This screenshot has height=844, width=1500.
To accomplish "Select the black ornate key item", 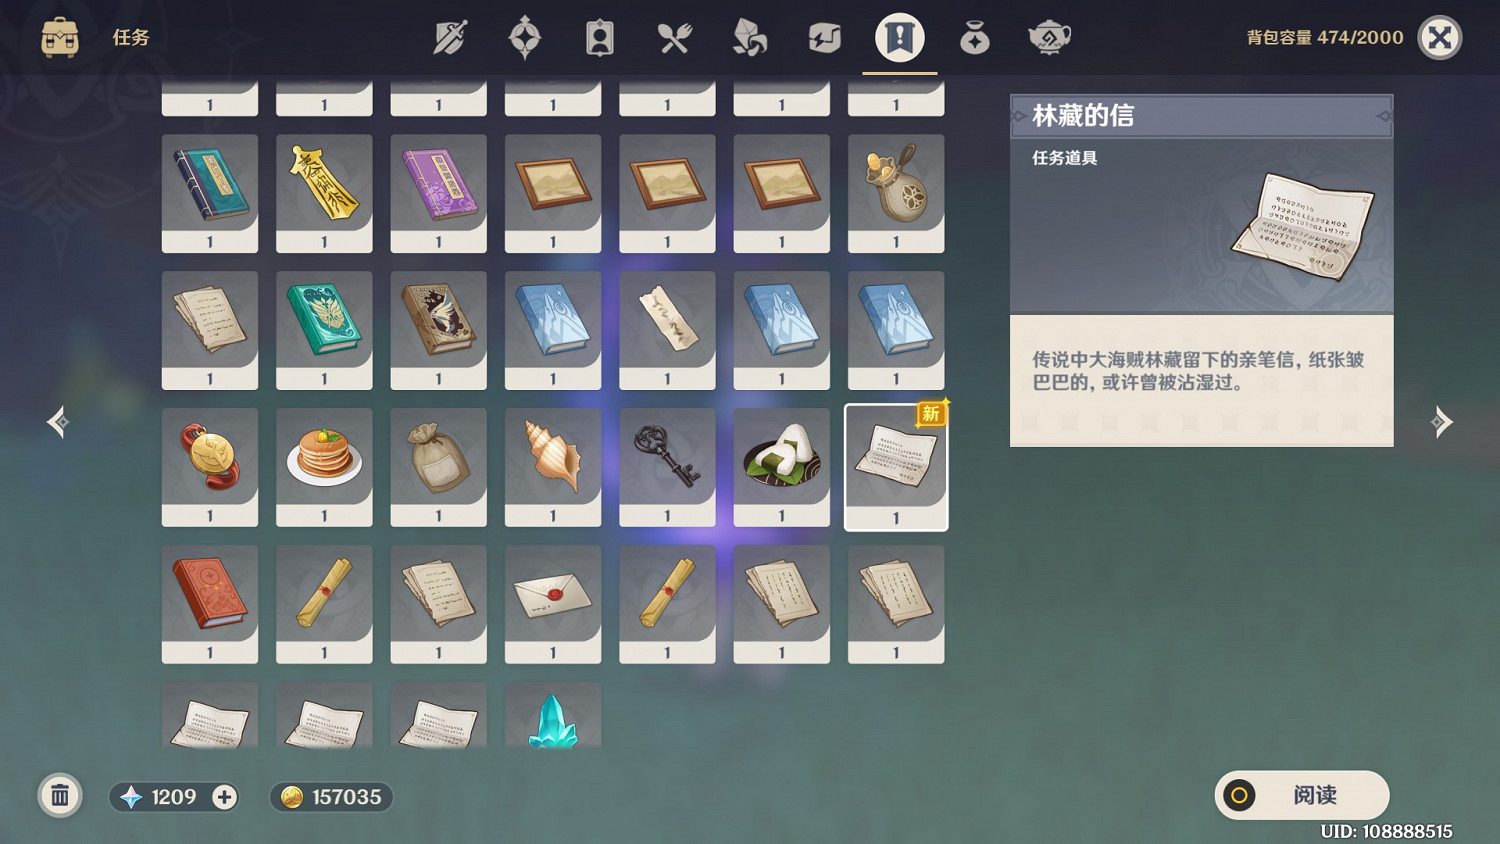I will tap(667, 467).
